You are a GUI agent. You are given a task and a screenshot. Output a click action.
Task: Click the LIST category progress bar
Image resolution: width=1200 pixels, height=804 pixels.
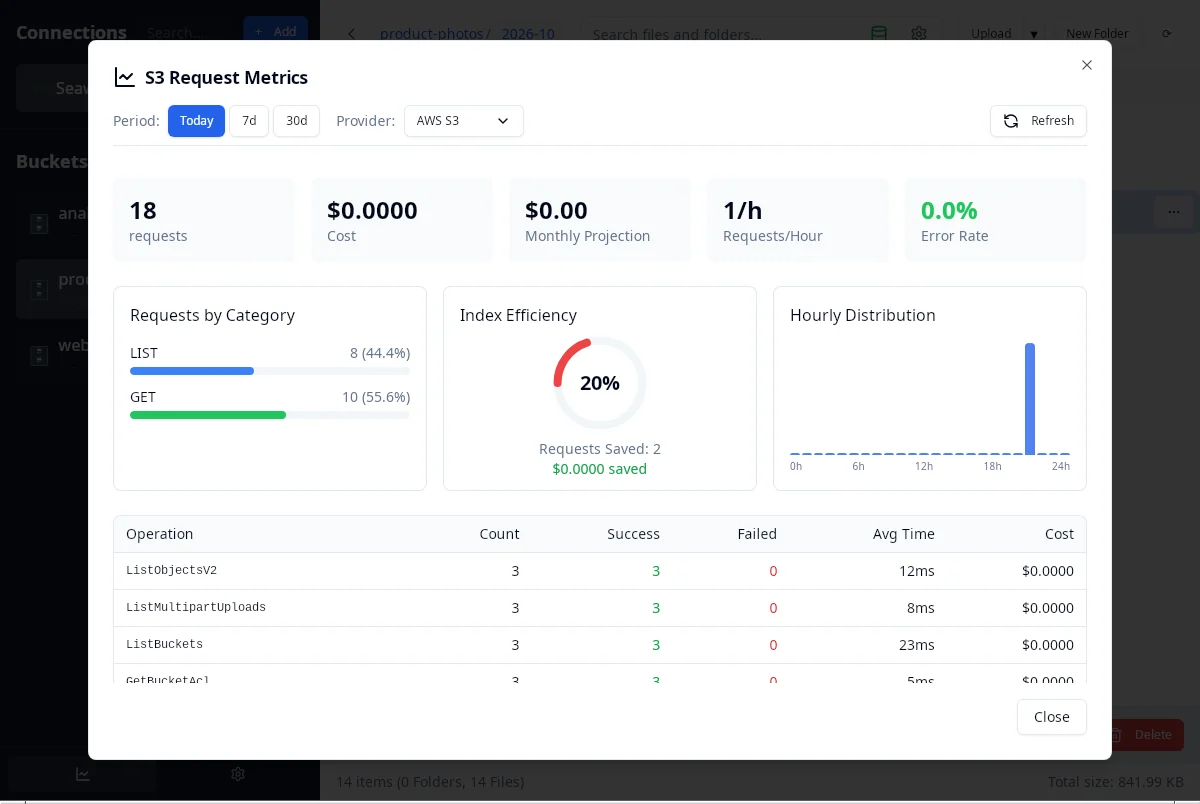[x=270, y=371]
